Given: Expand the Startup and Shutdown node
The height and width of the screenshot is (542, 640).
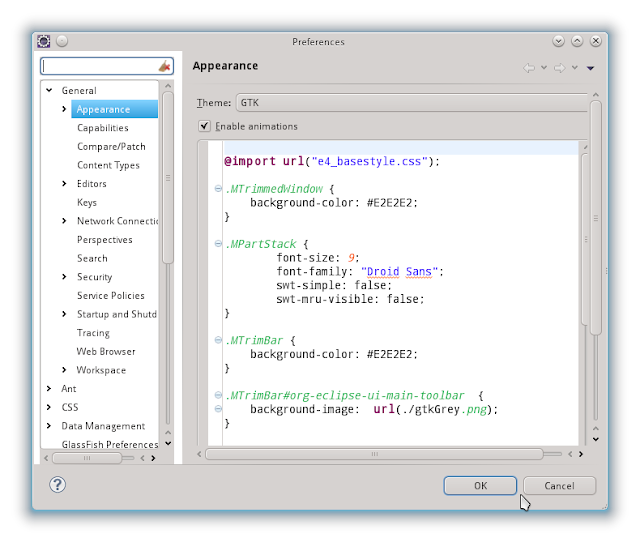Looking at the screenshot, I should [x=64, y=314].
